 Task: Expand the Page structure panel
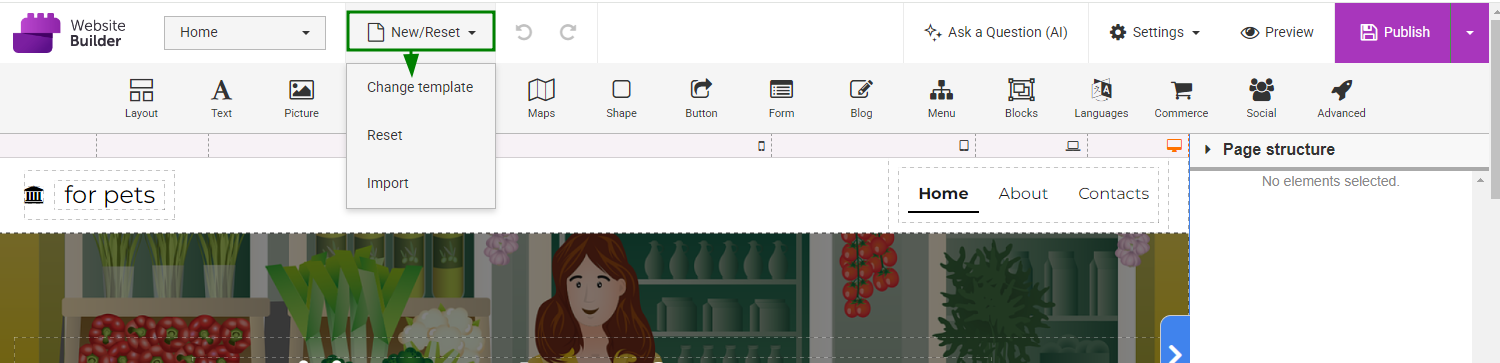(x=1208, y=150)
